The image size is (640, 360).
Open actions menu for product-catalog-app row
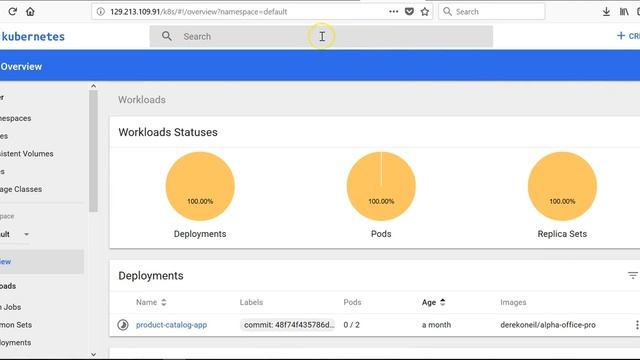tap(637, 325)
